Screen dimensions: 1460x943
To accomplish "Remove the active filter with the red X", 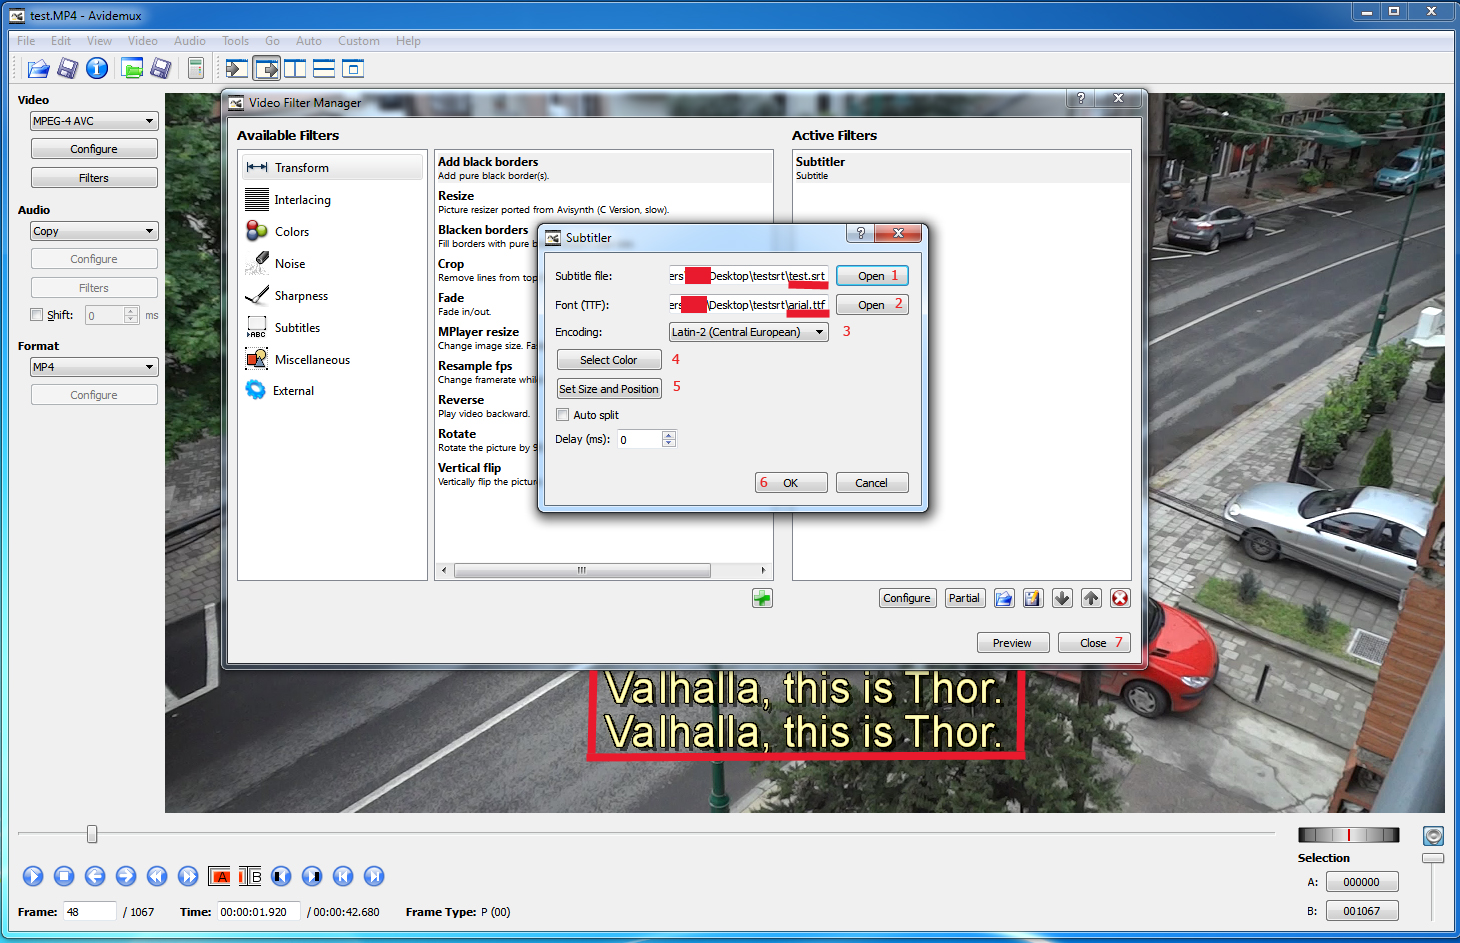I will [x=1120, y=598].
